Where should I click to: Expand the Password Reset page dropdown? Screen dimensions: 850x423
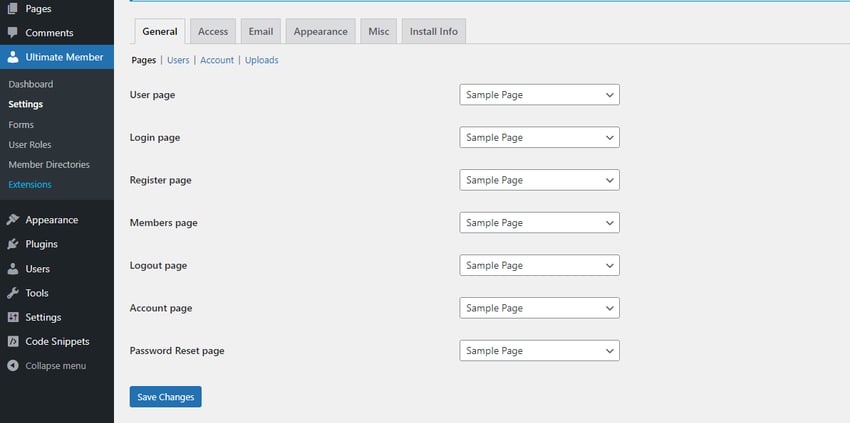click(539, 351)
